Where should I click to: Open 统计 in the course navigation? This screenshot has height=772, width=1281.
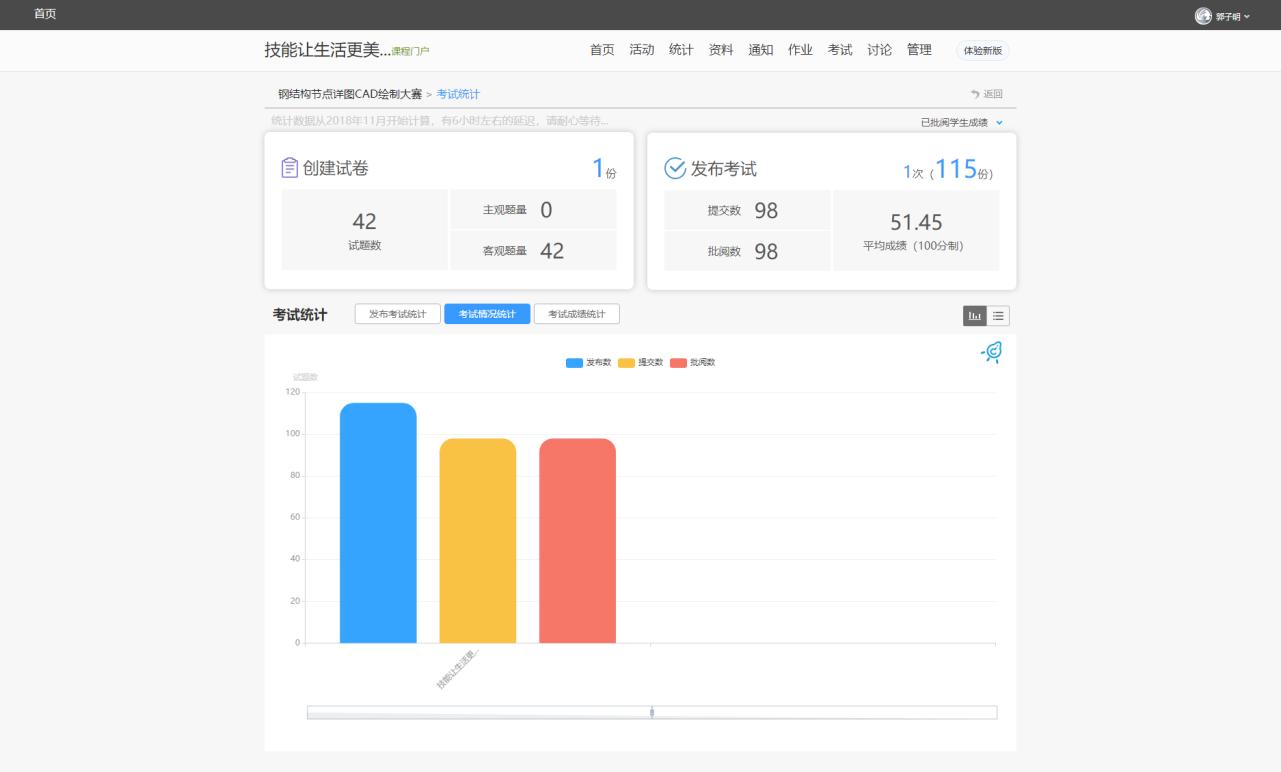(x=681, y=51)
